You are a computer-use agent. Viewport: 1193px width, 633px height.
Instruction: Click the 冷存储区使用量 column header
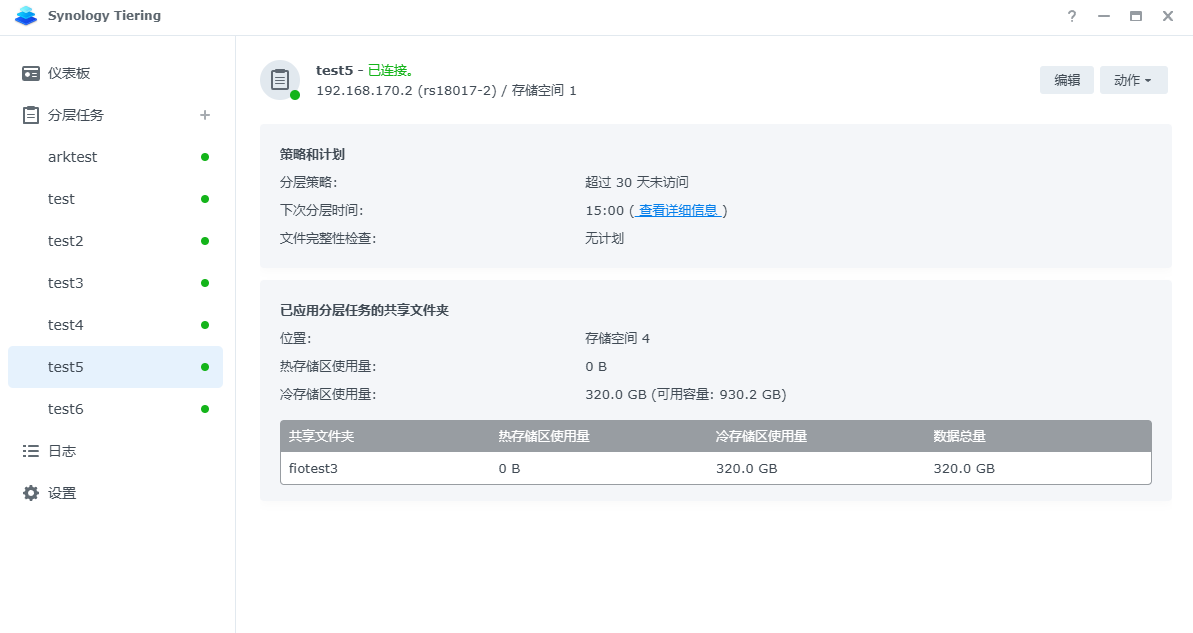coord(761,436)
